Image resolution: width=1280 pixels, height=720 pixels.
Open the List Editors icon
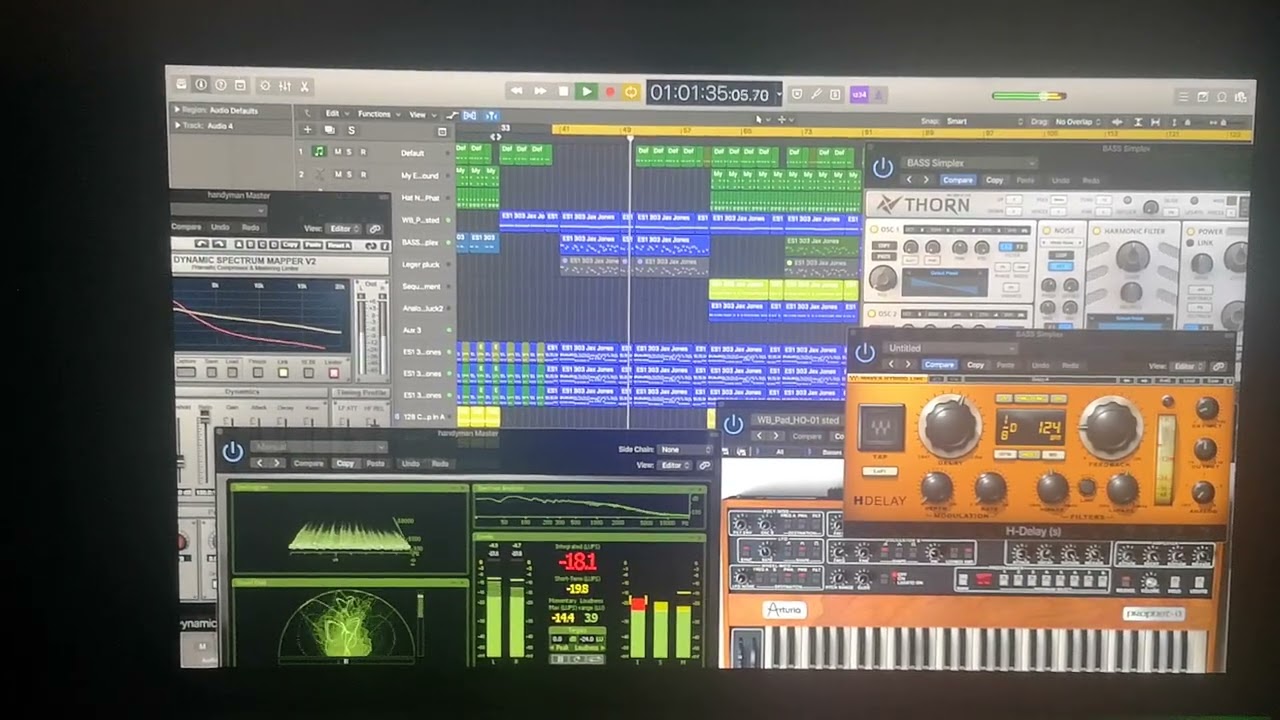pos(1183,97)
